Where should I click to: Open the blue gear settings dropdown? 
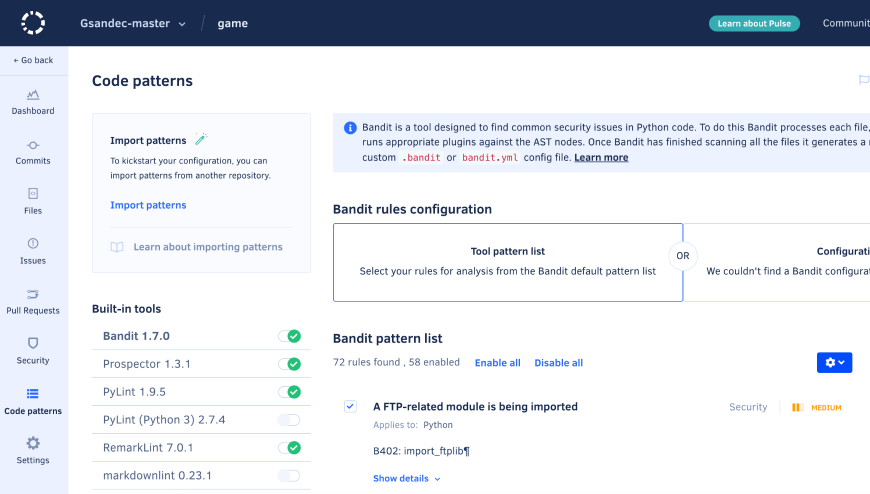coord(834,362)
